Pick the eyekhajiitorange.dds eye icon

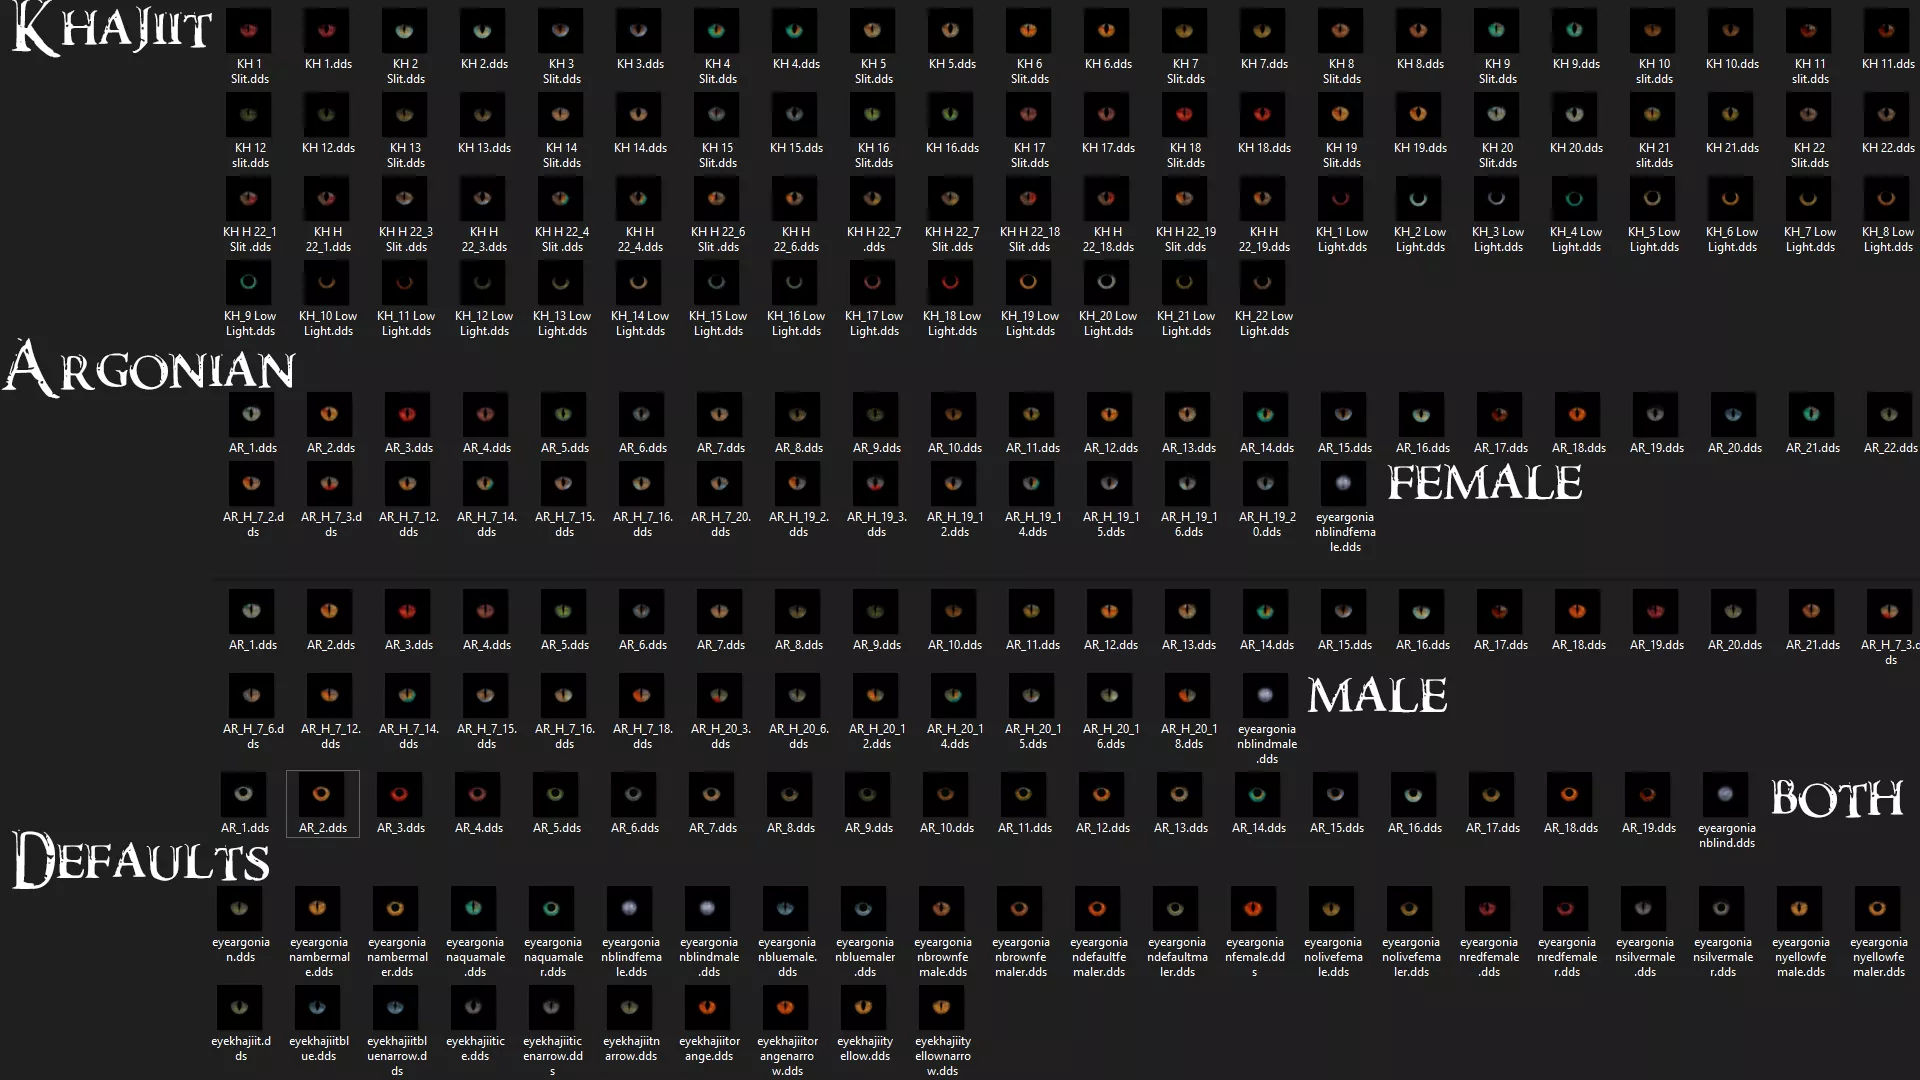(x=707, y=1008)
